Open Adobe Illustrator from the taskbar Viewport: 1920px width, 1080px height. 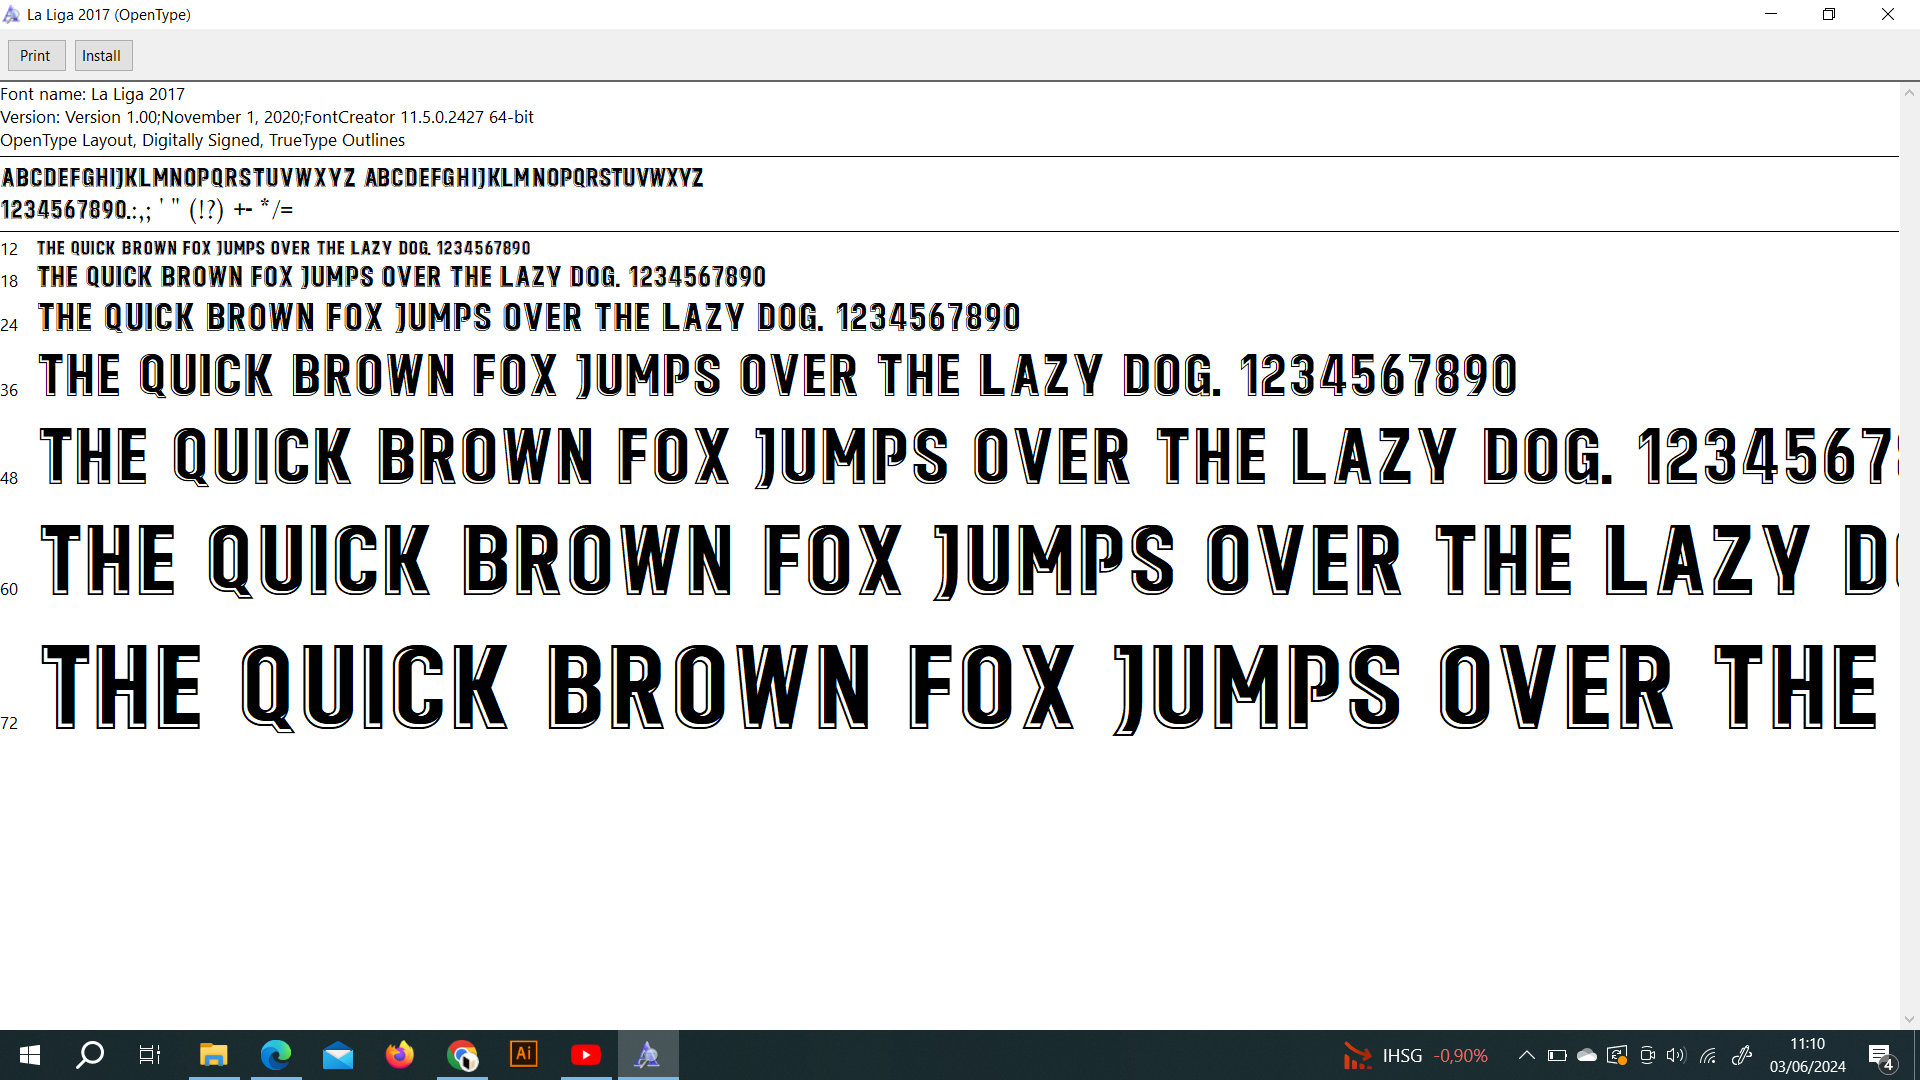click(524, 1055)
